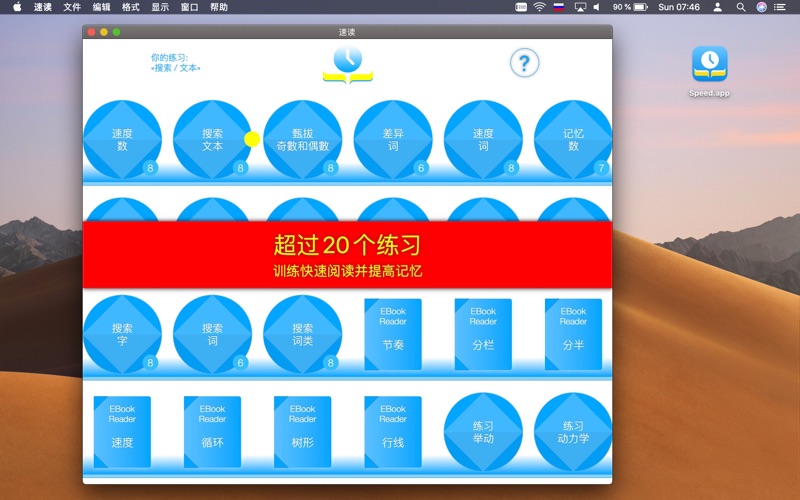This screenshot has width=800, height=500.
Task: Open the EBook Reader 分半 book
Action: [x=573, y=334]
